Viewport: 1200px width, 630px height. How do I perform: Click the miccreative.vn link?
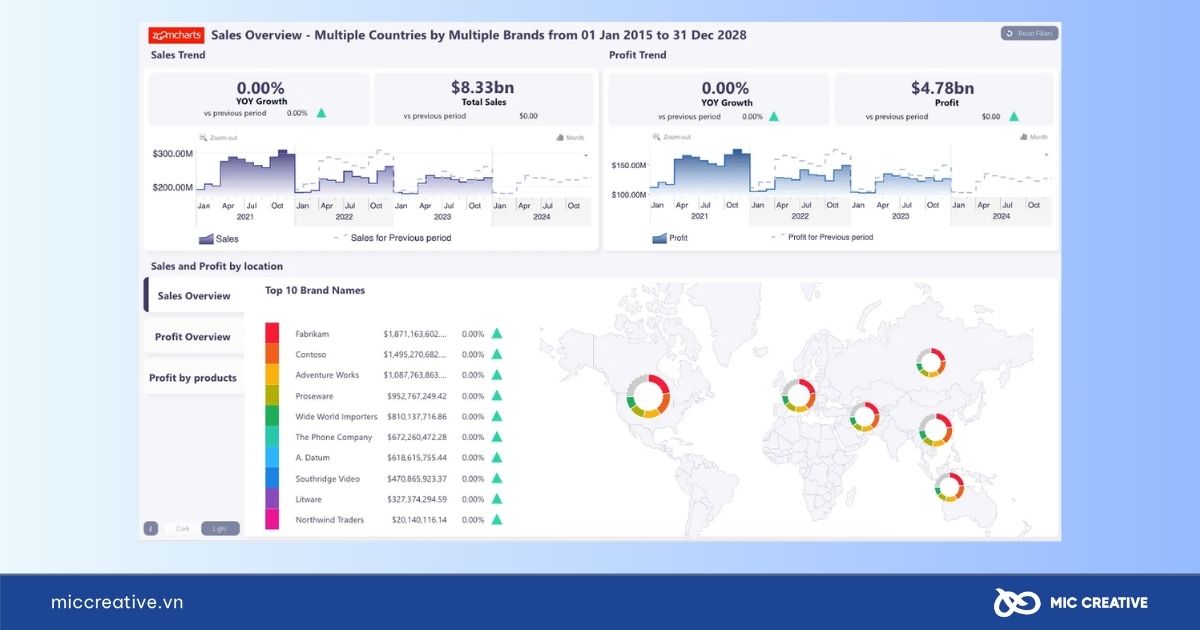117,602
